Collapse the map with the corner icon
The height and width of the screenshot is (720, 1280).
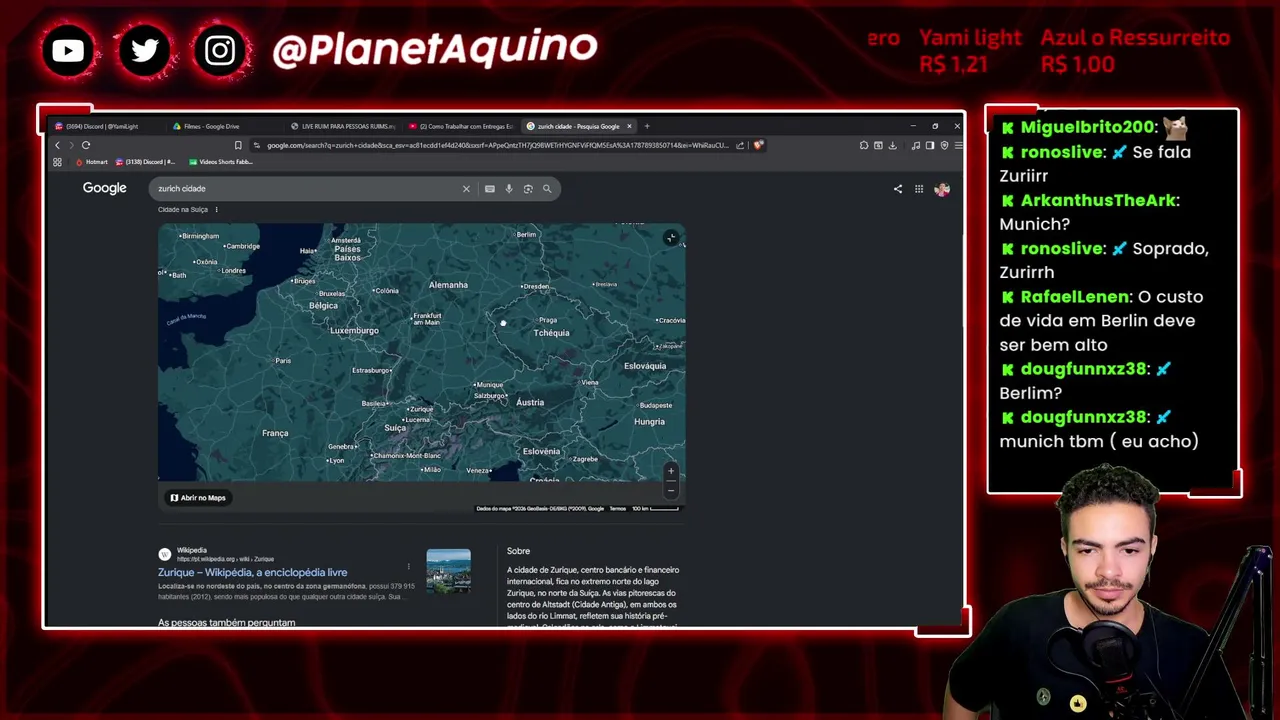(671, 238)
